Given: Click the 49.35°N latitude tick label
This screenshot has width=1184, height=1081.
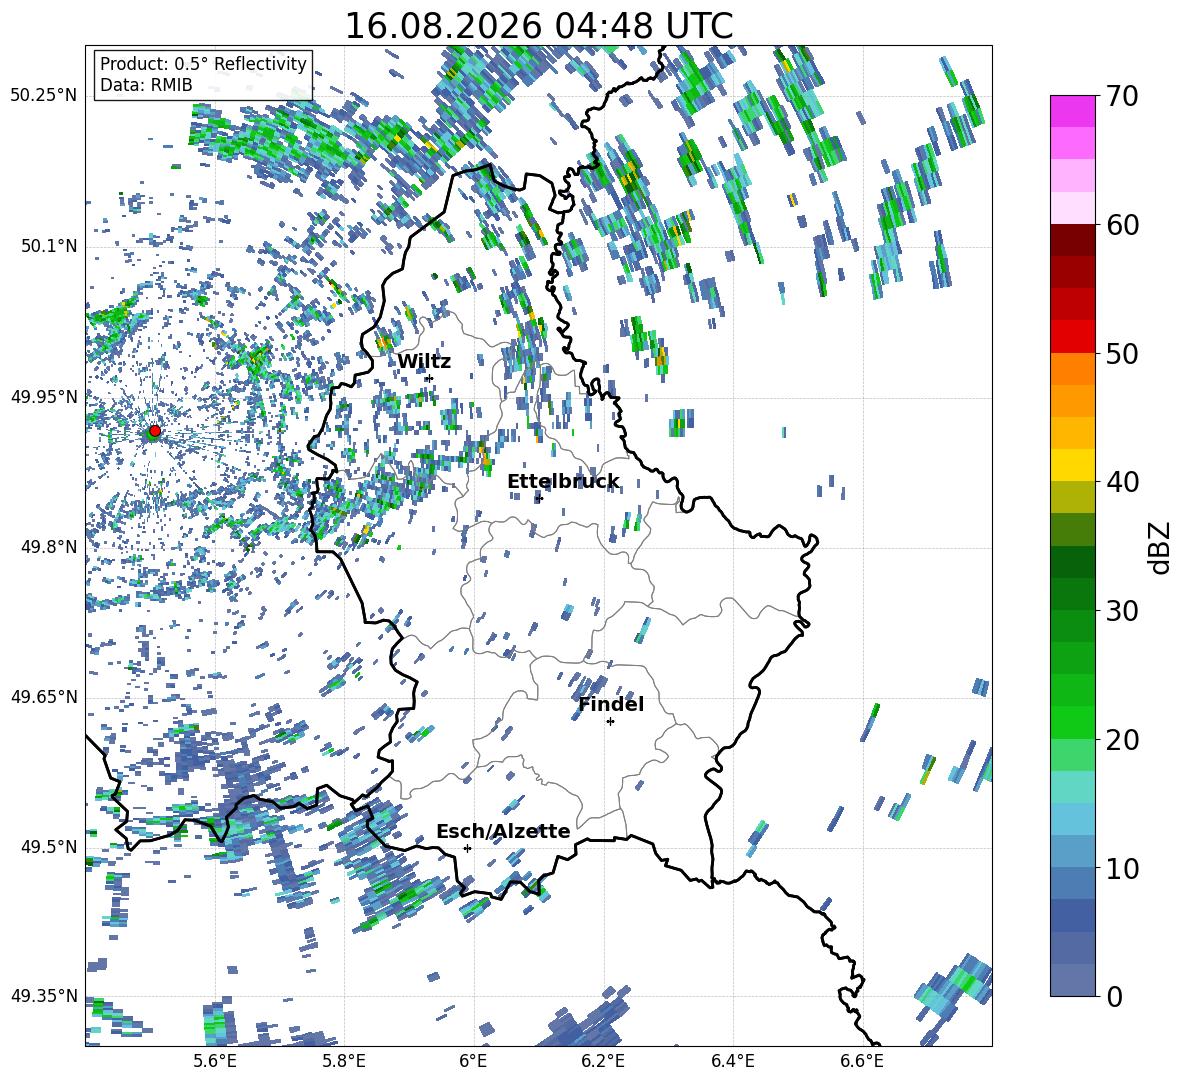Looking at the screenshot, I should coord(44,996).
